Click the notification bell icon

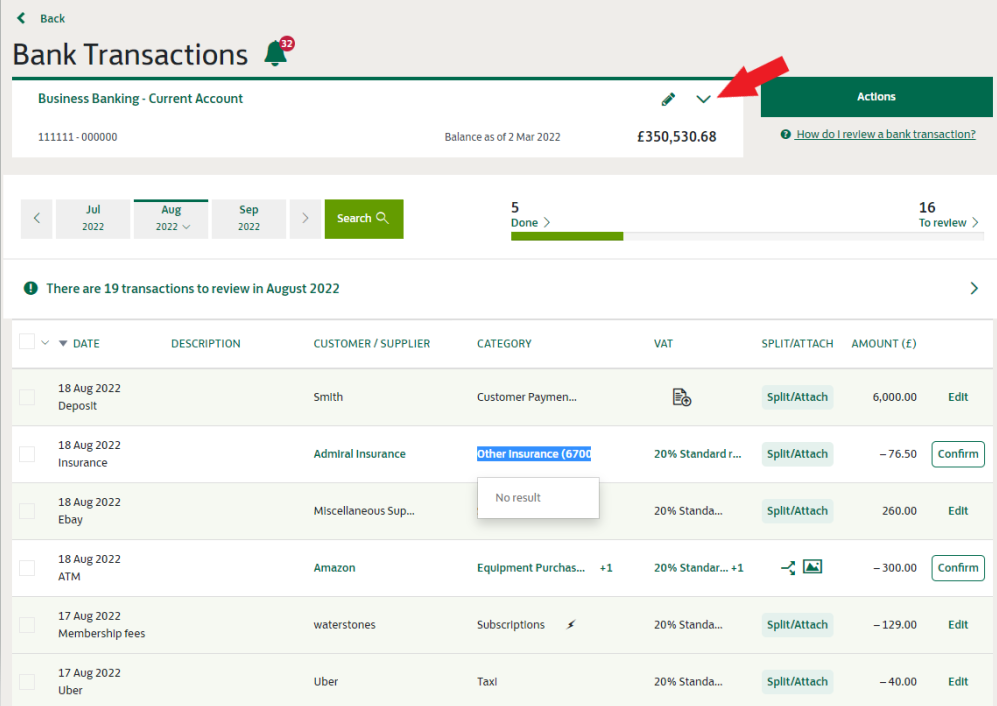(276, 54)
